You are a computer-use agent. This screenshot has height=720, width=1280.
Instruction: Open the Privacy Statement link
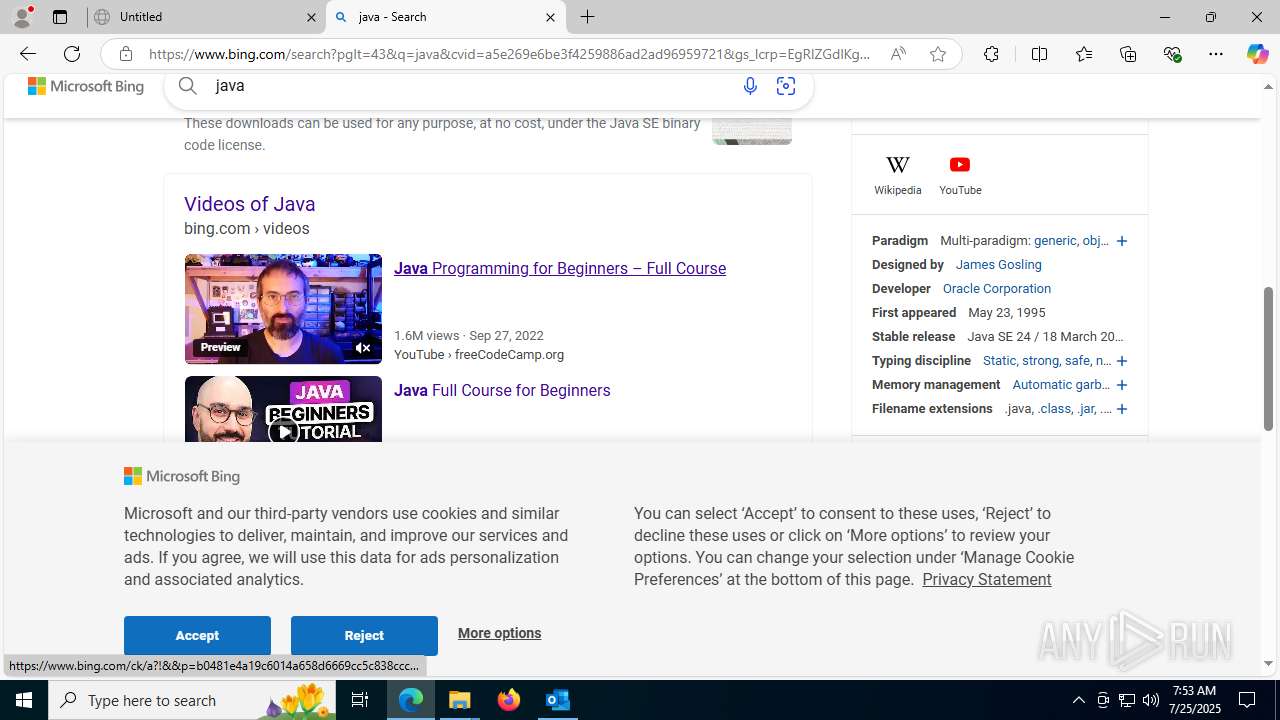pos(986,579)
